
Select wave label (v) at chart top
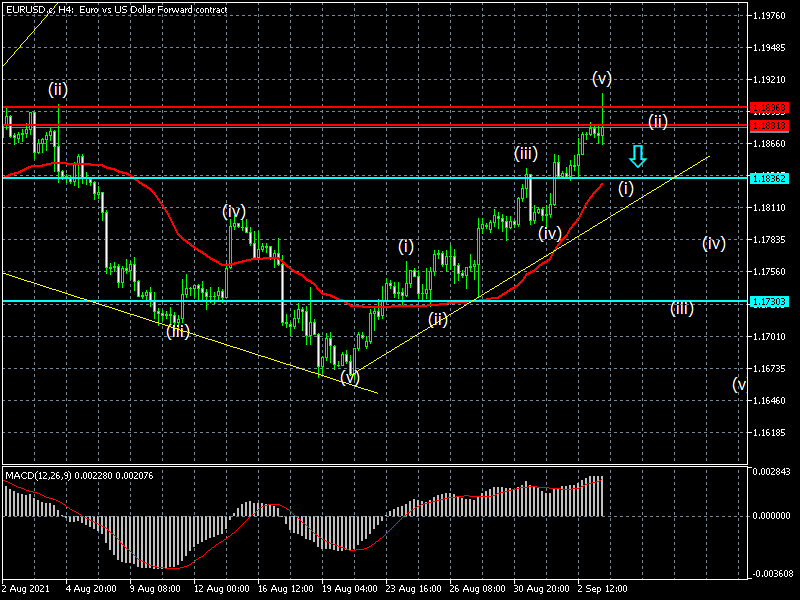pyautogui.click(x=601, y=78)
